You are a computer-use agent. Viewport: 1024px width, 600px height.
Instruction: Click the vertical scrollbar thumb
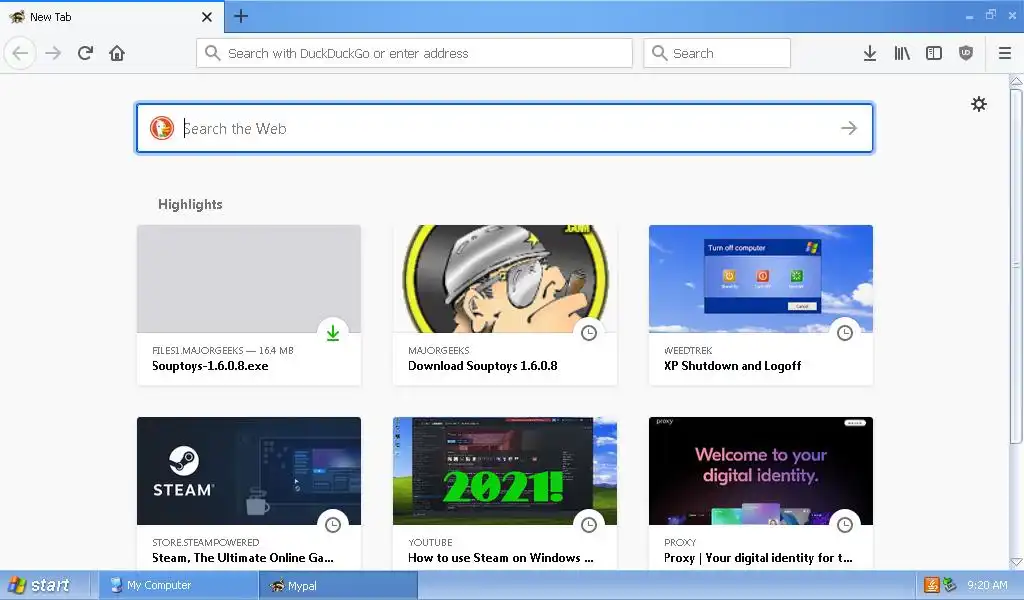click(1016, 266)
